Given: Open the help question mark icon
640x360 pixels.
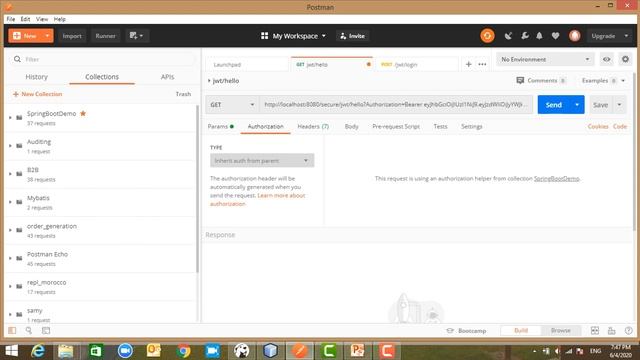Looking at the screenshot, I should click(629, 331).
